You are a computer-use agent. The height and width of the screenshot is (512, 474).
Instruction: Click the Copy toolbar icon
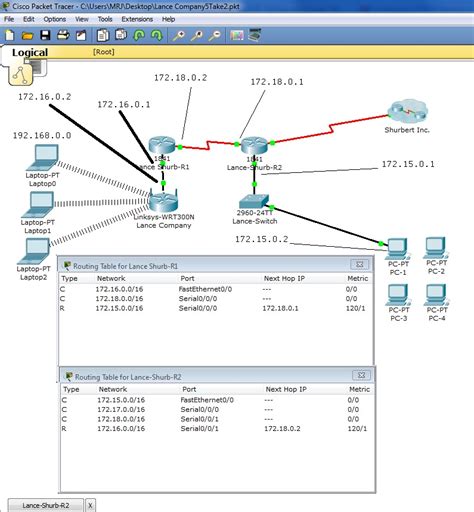coord(103,35)
